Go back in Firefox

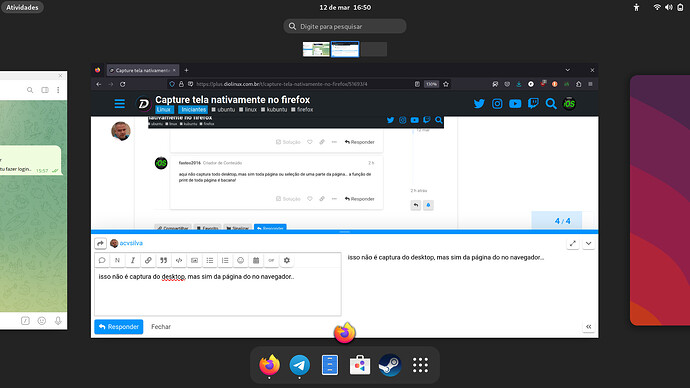pyautogui.click(x=99, y=84)
